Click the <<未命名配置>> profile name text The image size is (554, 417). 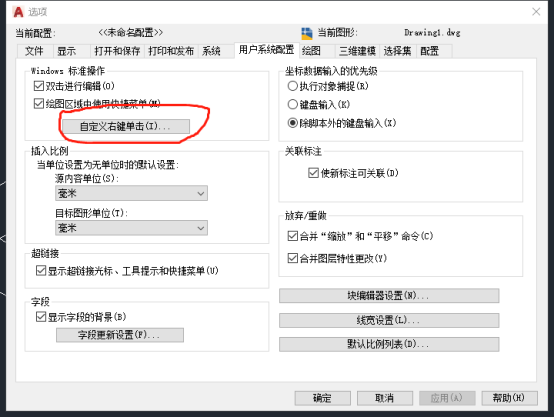(130, 33)
